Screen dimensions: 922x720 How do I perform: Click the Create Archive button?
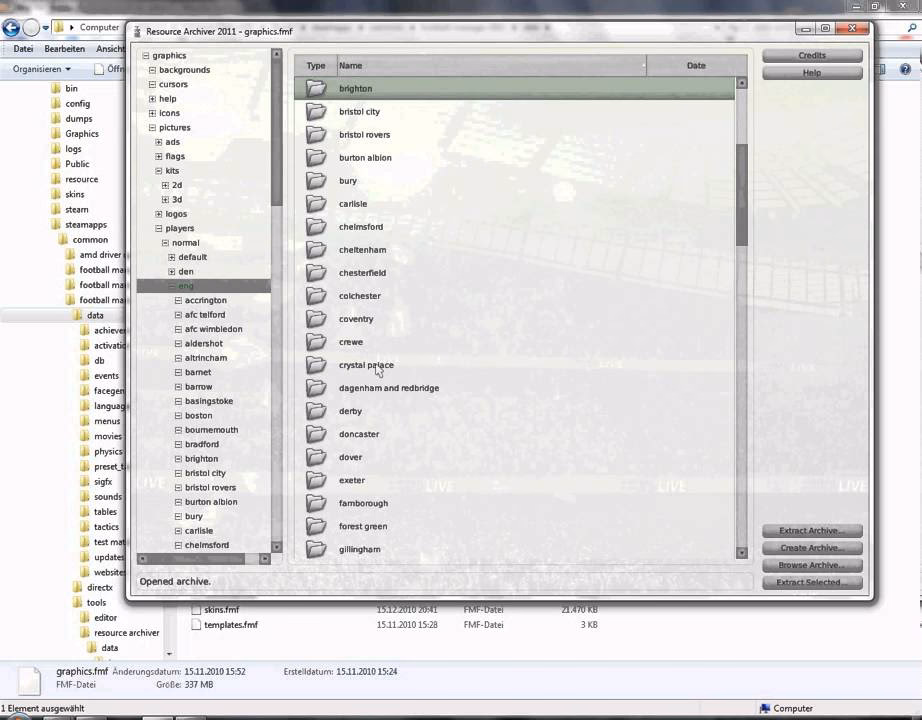coord(812,548)
